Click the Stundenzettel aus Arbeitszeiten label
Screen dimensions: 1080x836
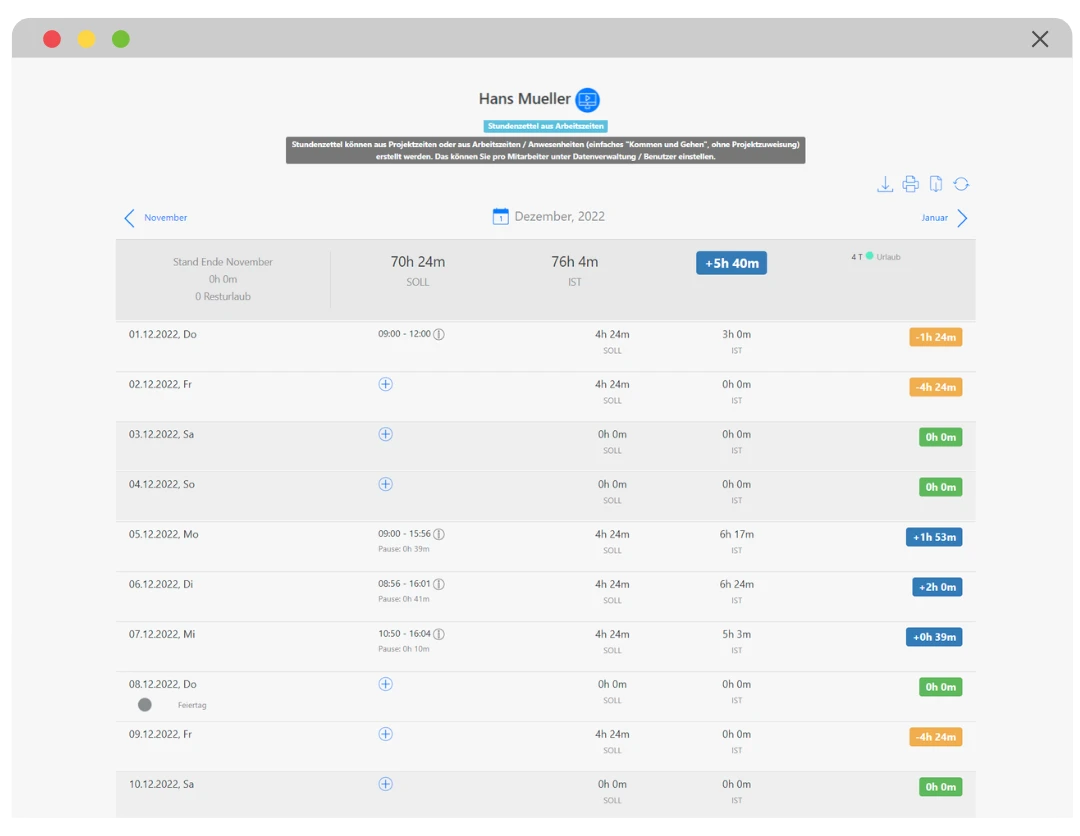546,127
